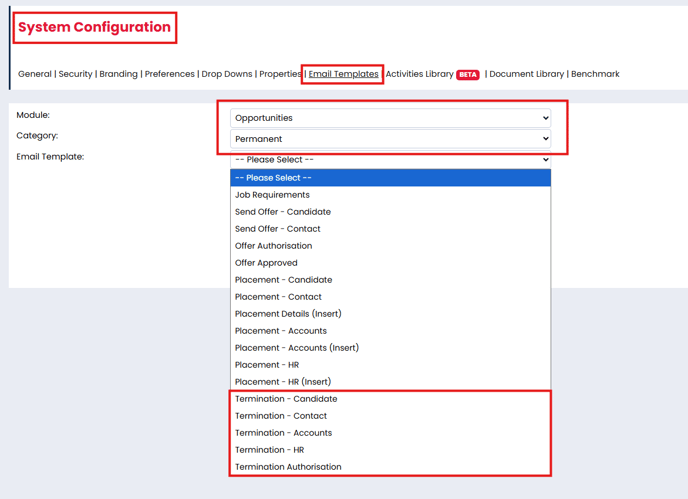Image resolution: width=688 pixels, height=499 pixels.
Task: Open the Benchmark tab
Action: 595,74
